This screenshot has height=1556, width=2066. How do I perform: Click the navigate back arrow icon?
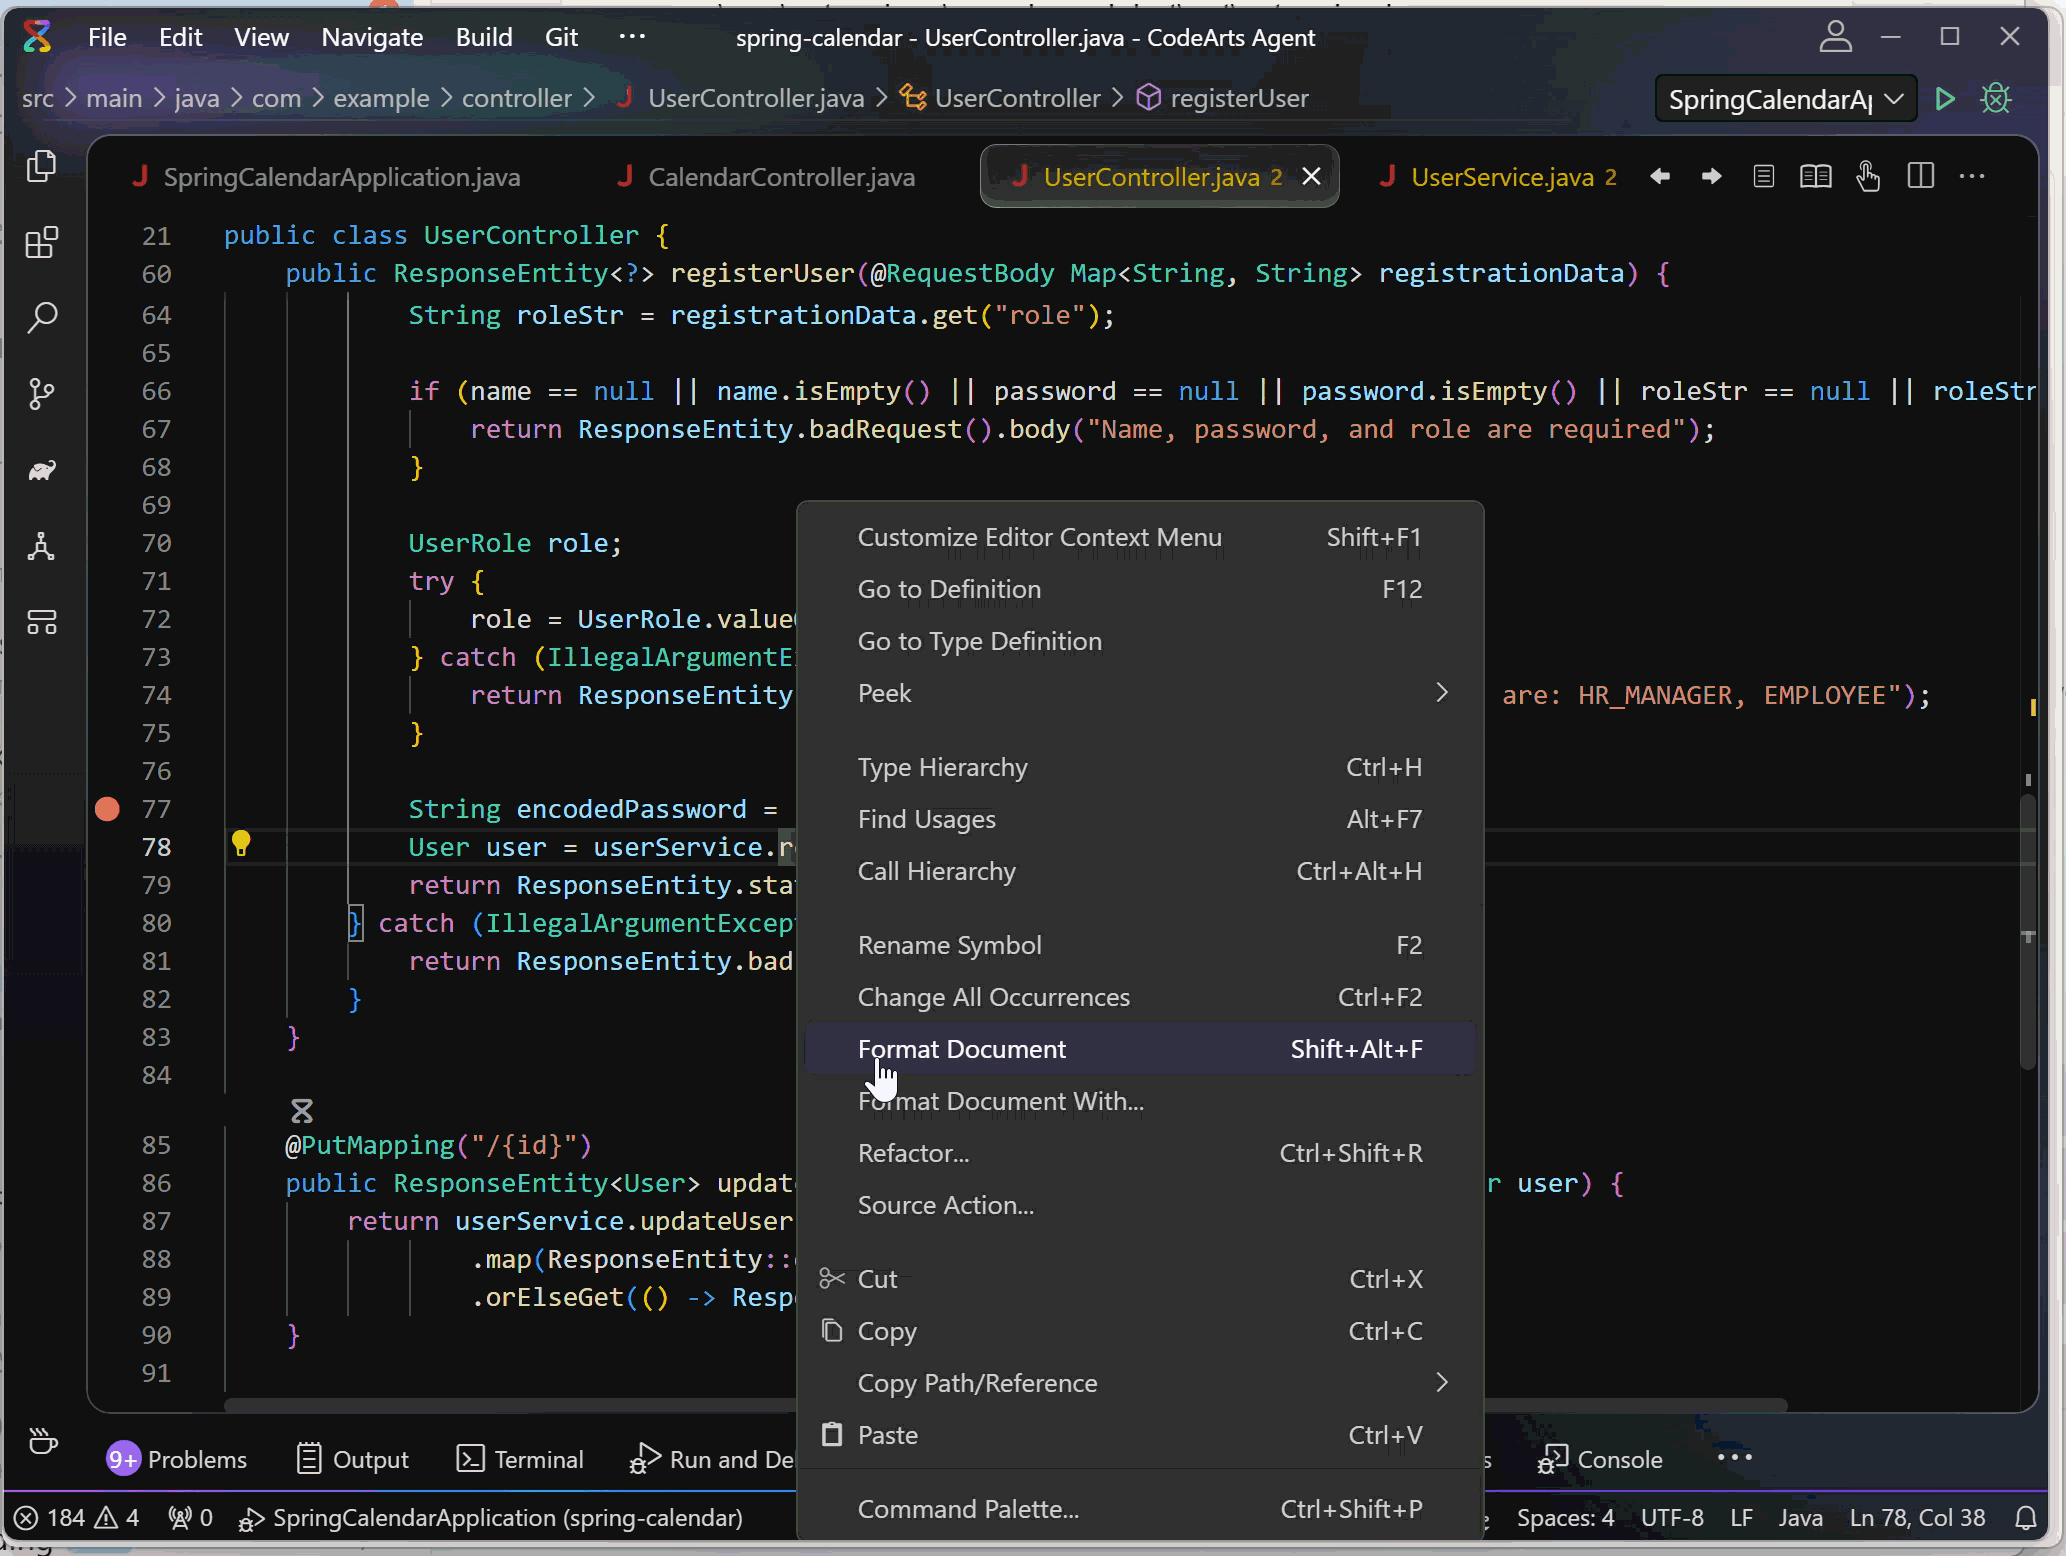pos(1660,177)
